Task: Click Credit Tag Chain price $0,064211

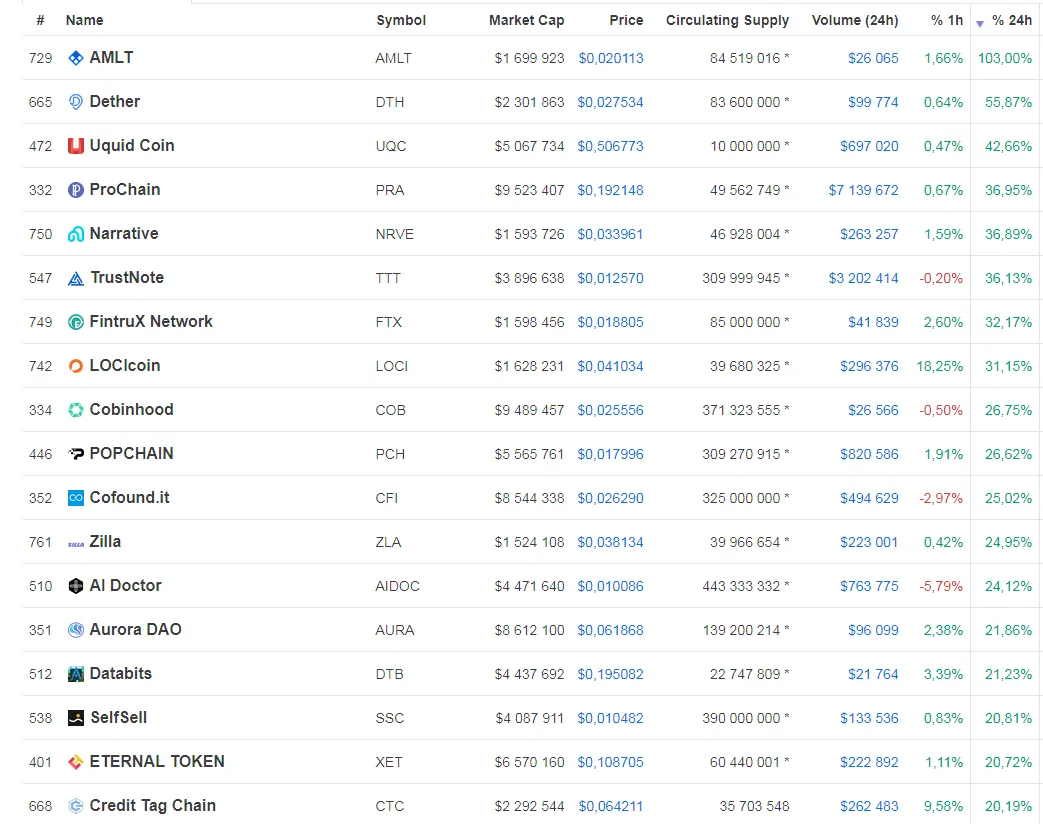Action: tap(611, 806)
